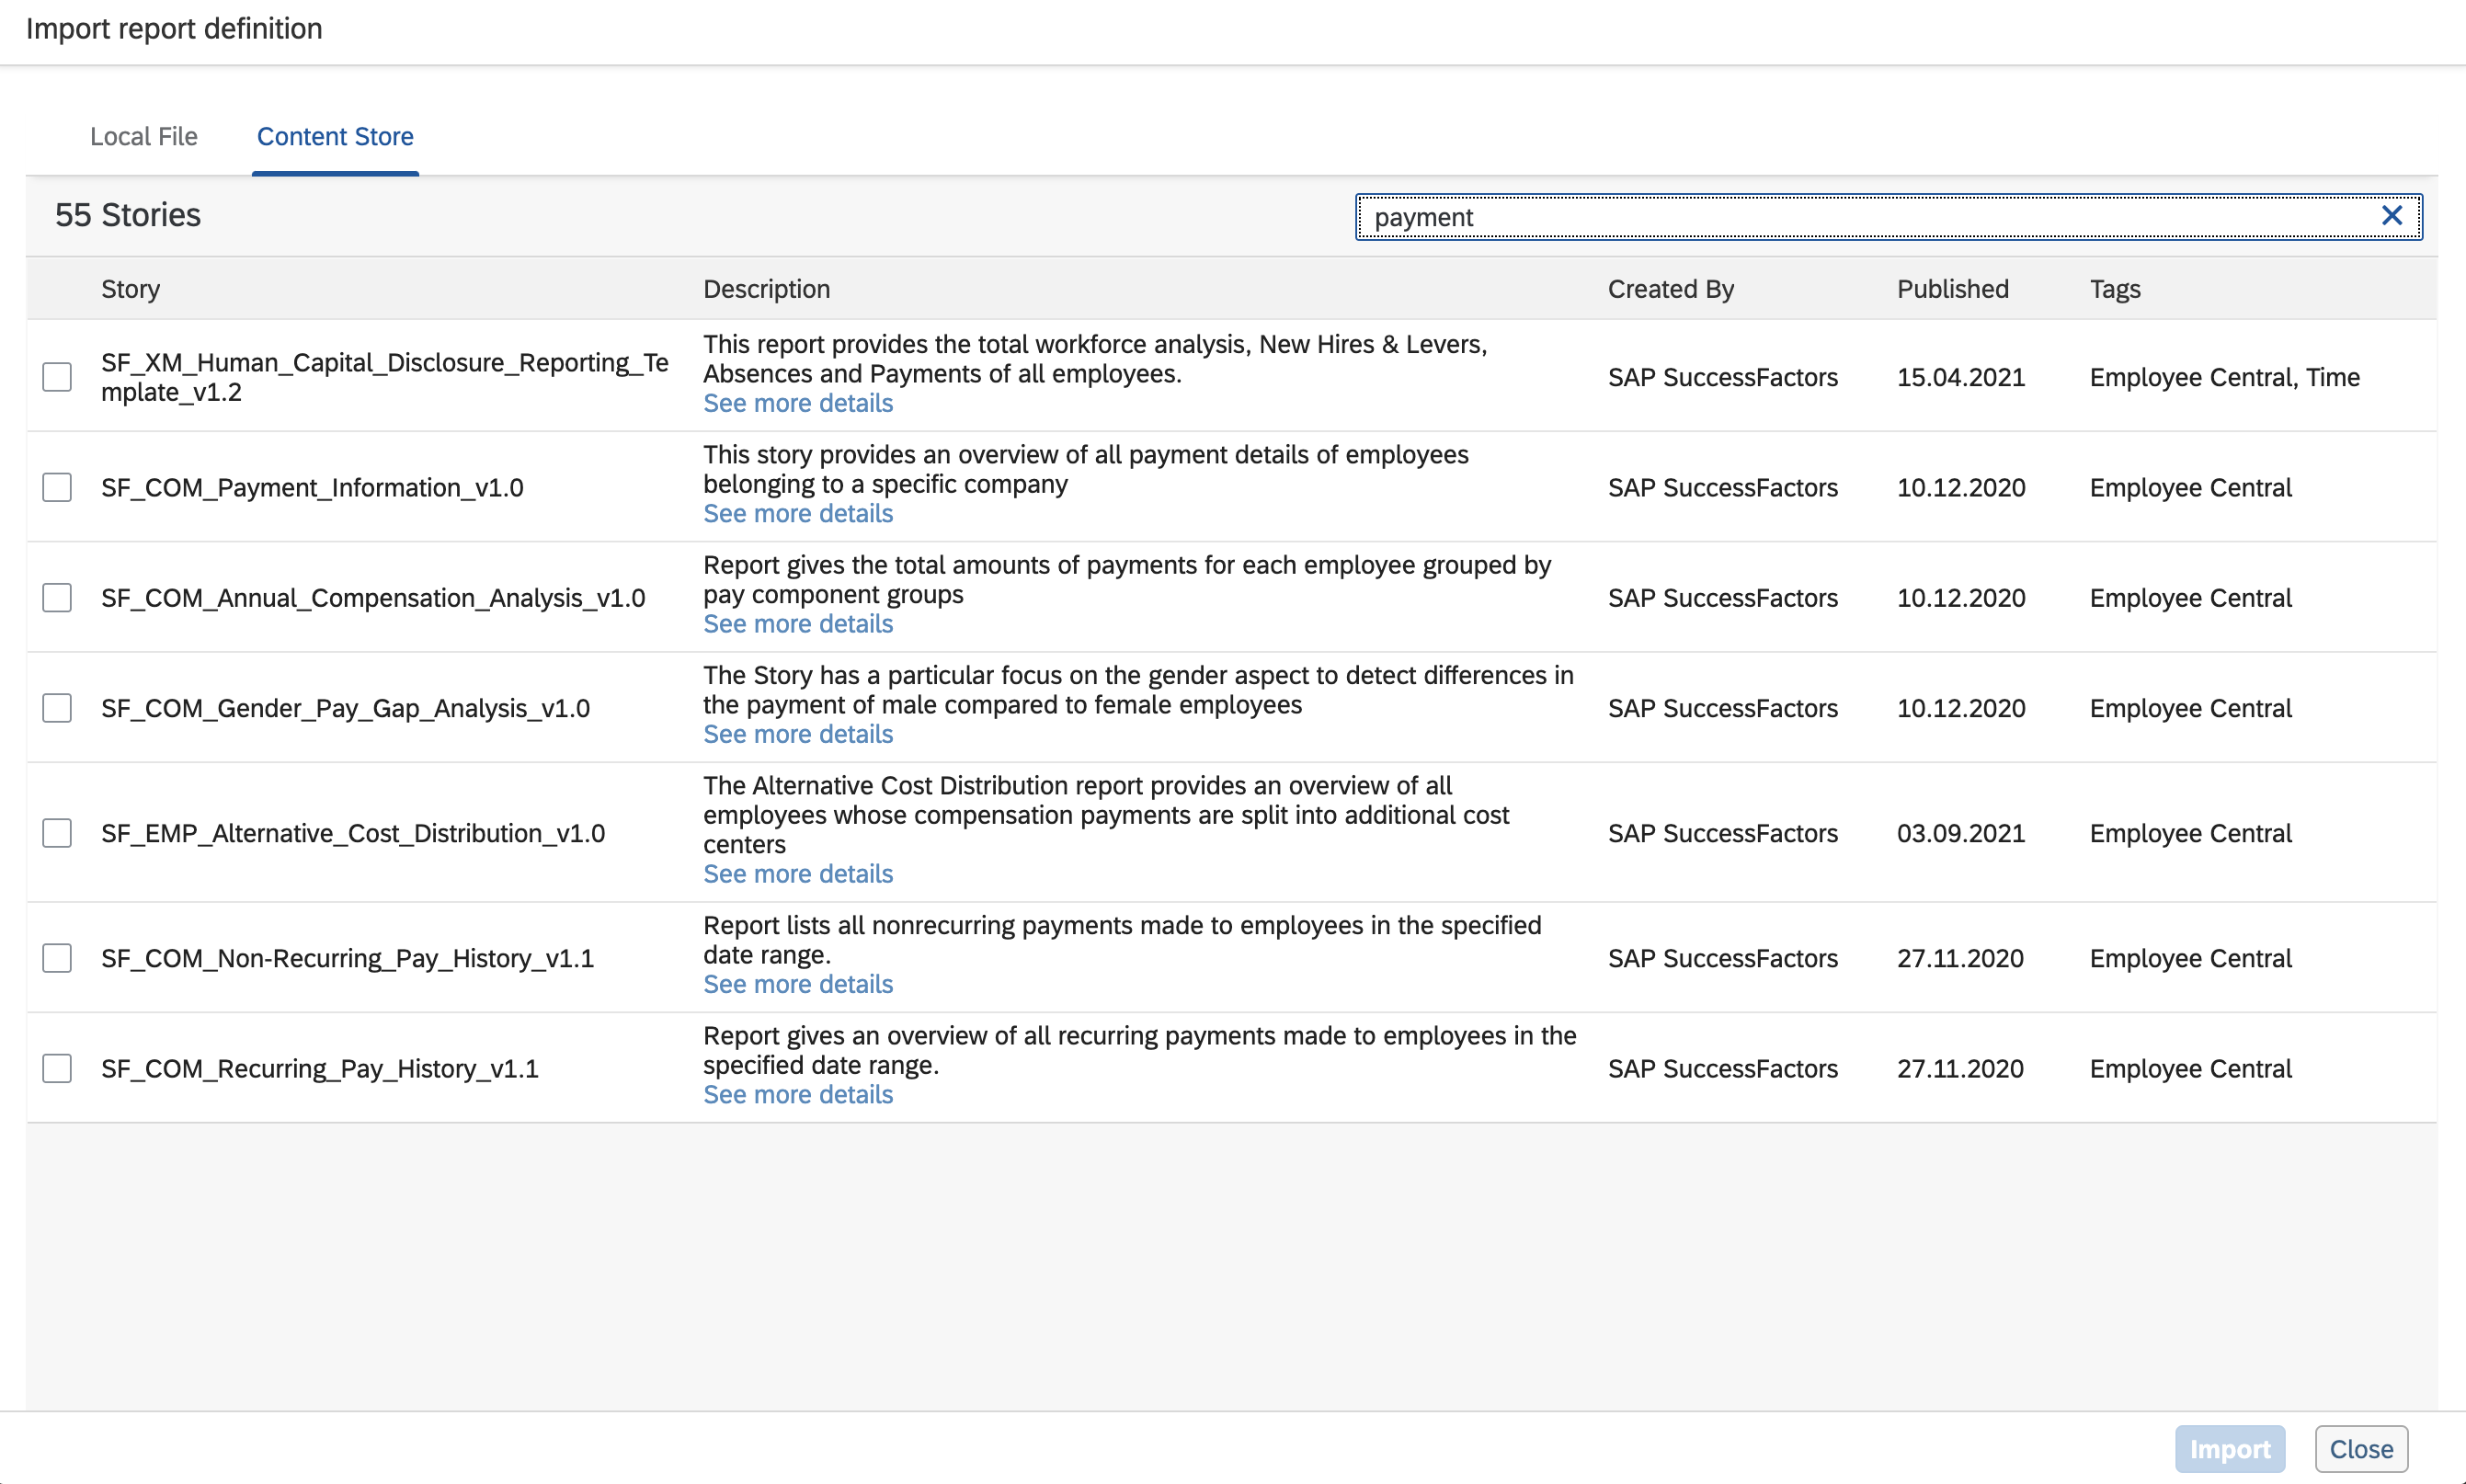Select SF_XM_Human_Capital_Disclosure_Reporting checkbox
The width and height of the screenshot is (2466, 1484).
click(57, 377)
